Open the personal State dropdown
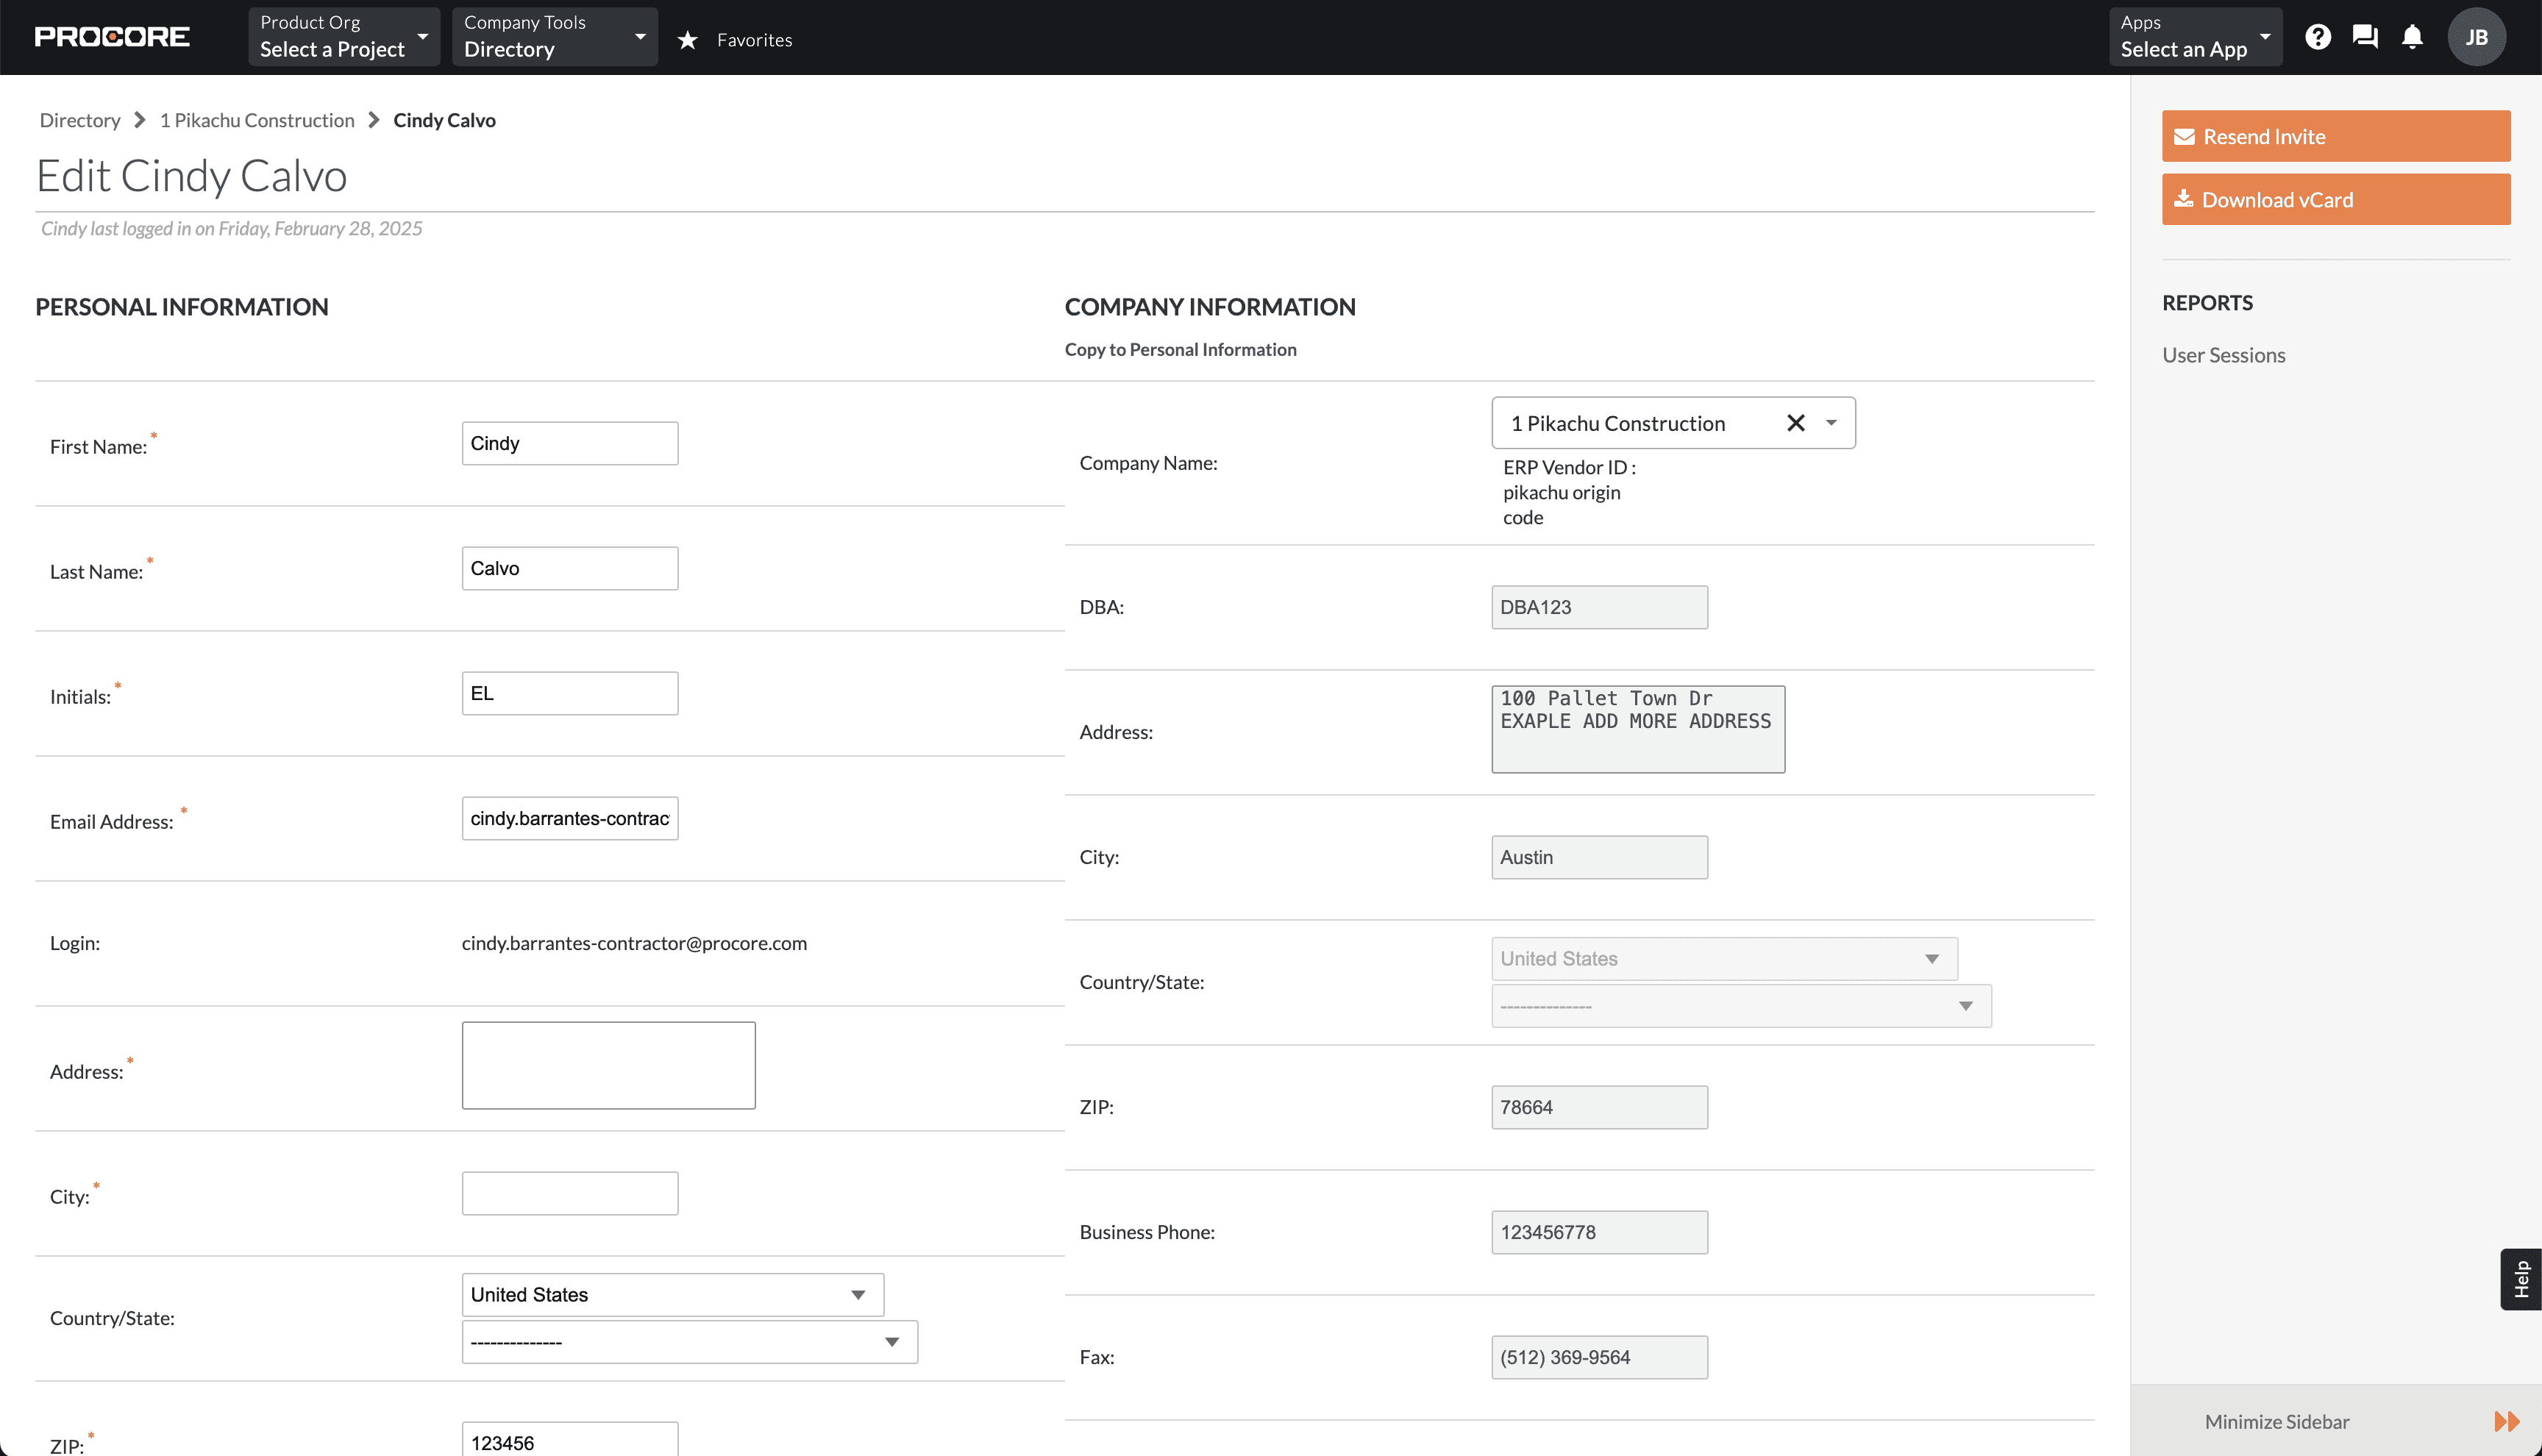Screen dimensions: 2542x1456 pos(690,1341)
